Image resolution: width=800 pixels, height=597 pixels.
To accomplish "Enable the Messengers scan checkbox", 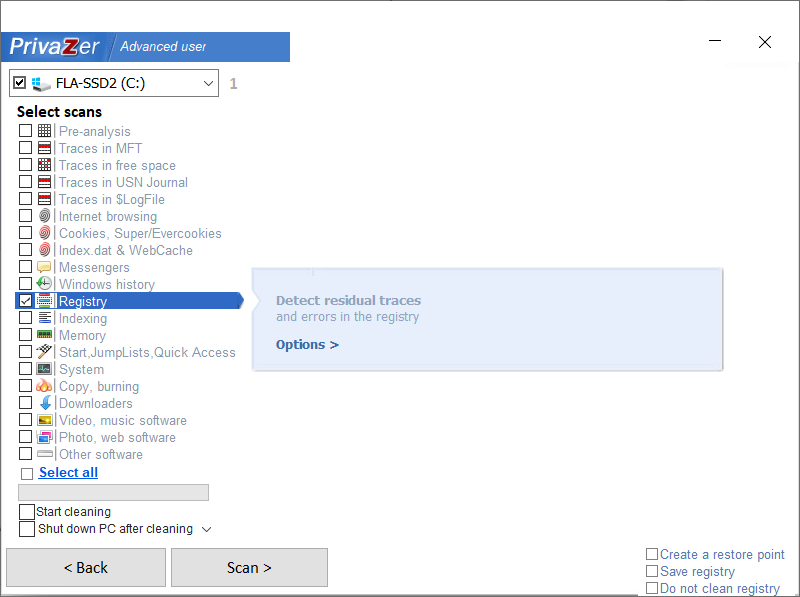I will point(26,267).
